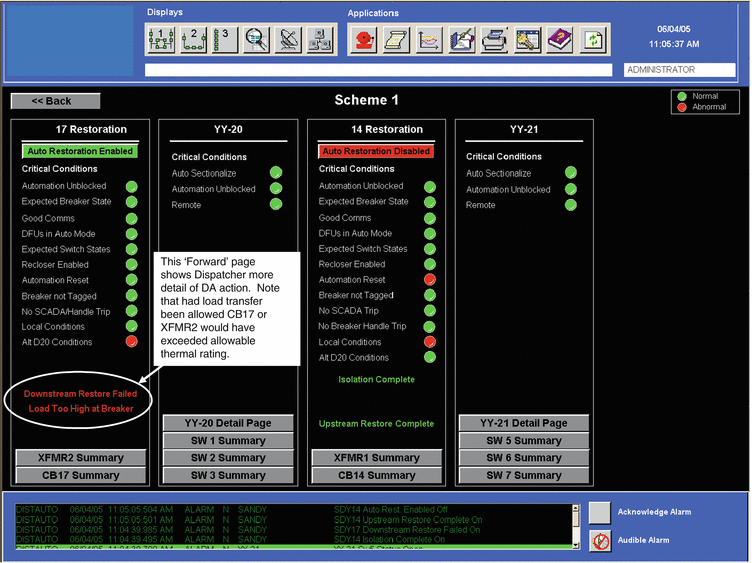The height and width of the screenshot is (563, 752).
Task: Open the satellite dish communications display
Action: [289, 40]
